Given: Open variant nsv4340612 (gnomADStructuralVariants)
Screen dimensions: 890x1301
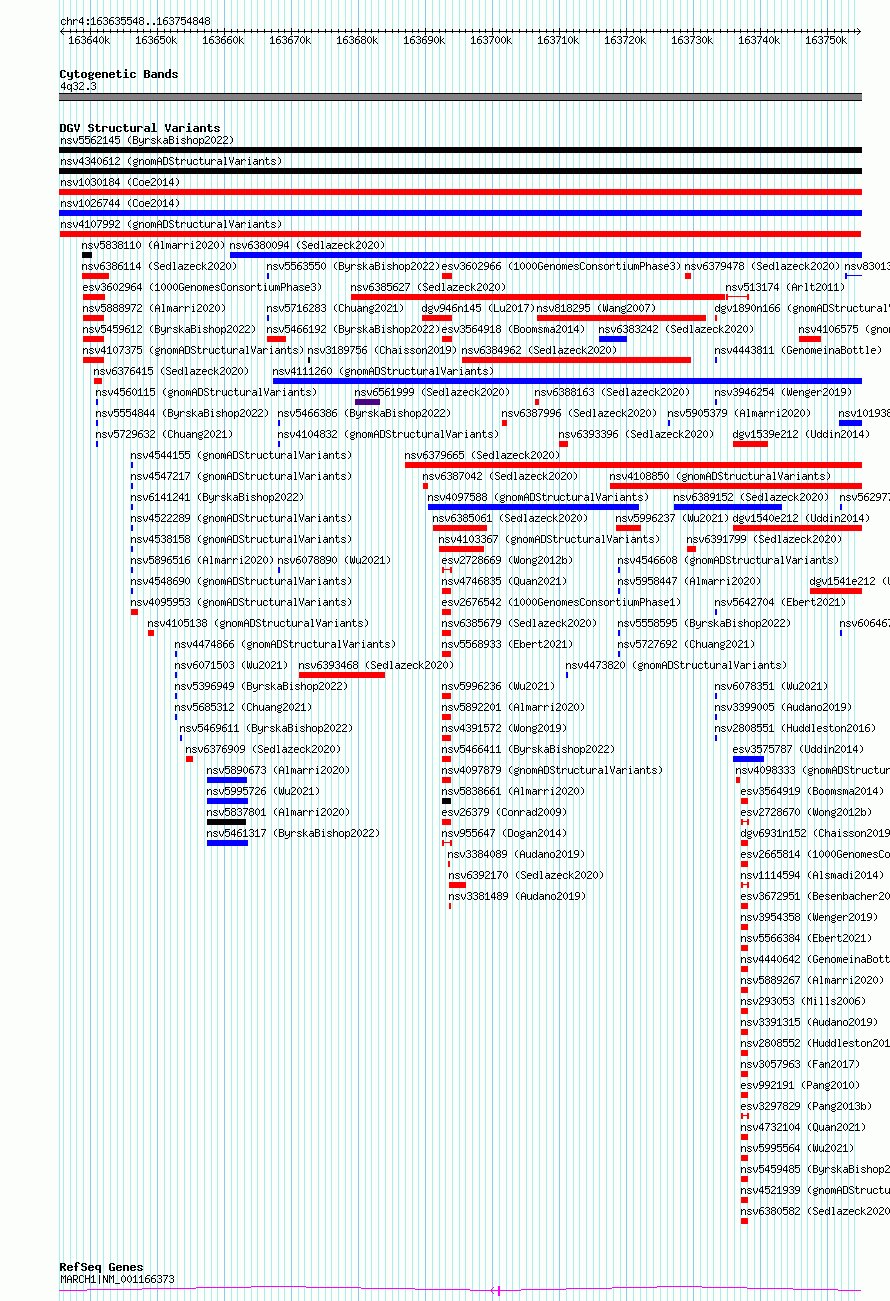Looking at the screenshot, I should (x=171, y=161).
